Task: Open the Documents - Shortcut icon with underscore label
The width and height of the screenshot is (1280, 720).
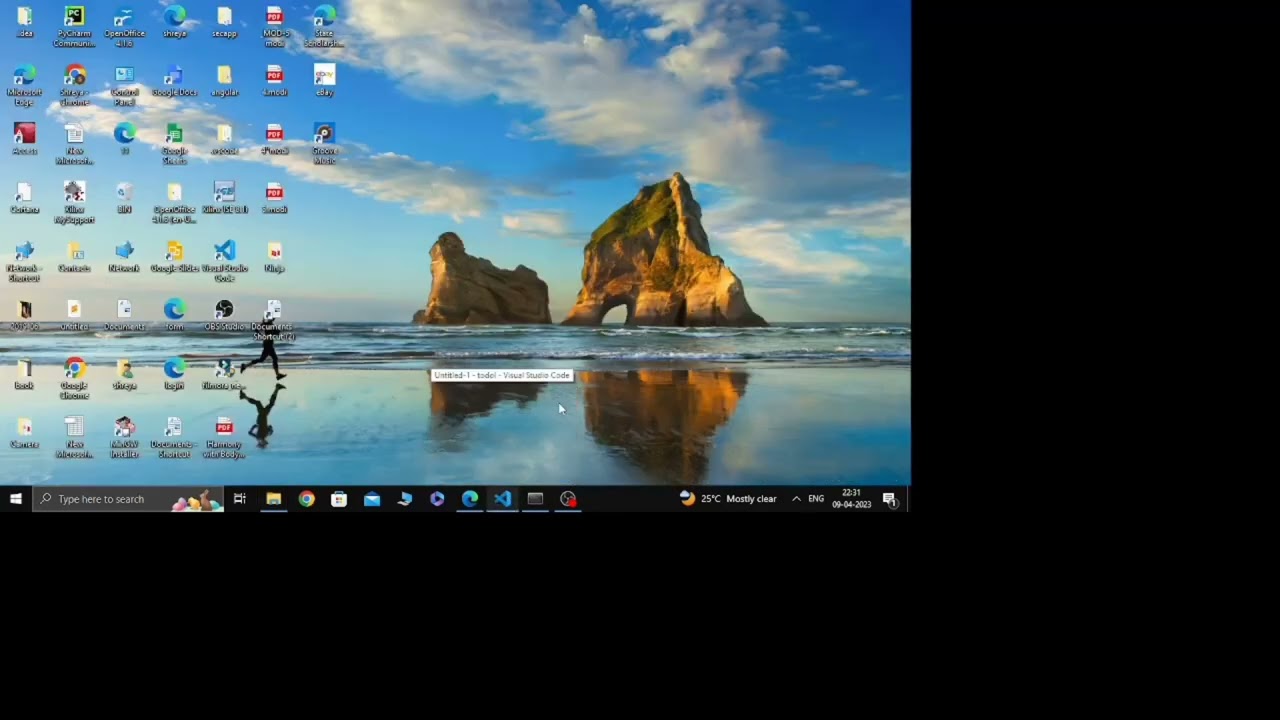Action: click(174, 439)
